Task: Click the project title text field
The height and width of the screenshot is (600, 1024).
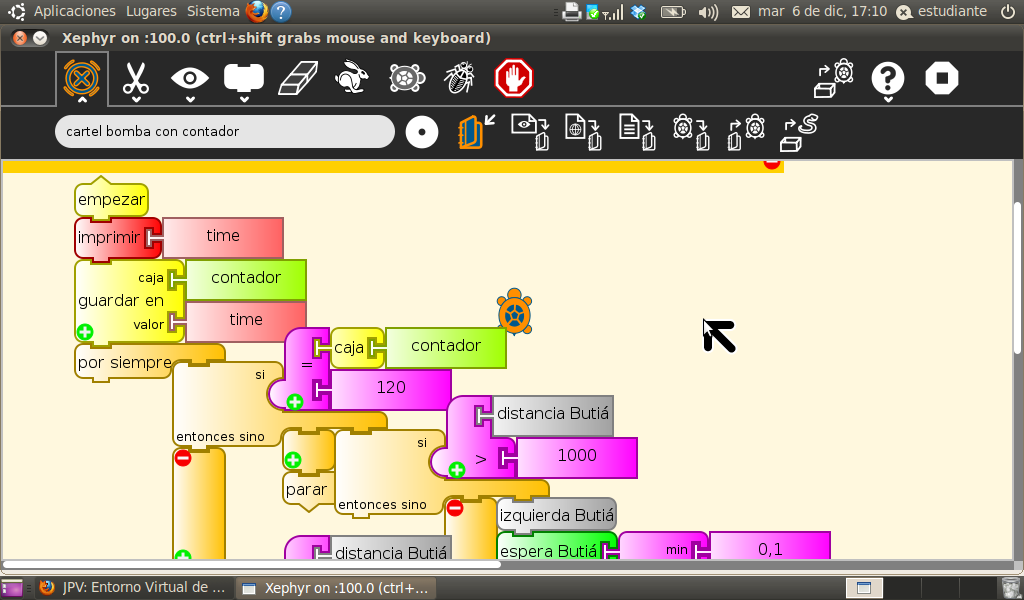Action: coord(225,132)
